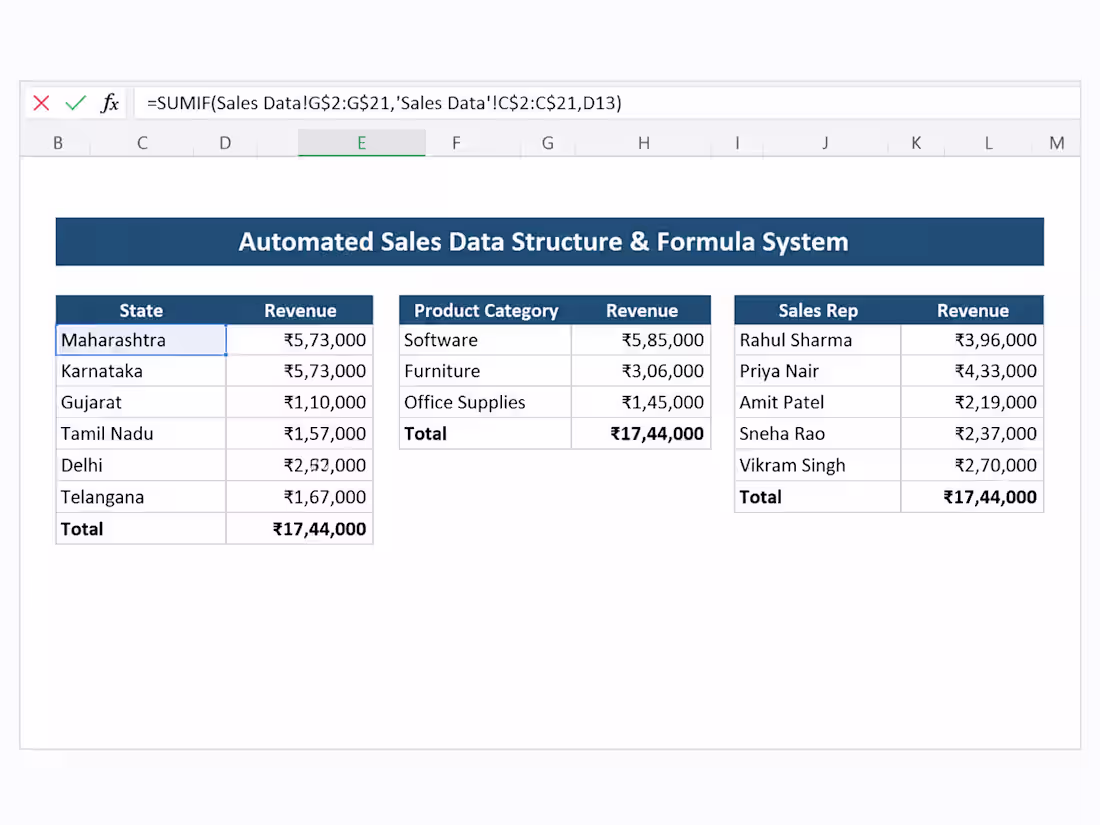Select Furniture revenue ₹3,06,000 cell

tap(641, 371)
